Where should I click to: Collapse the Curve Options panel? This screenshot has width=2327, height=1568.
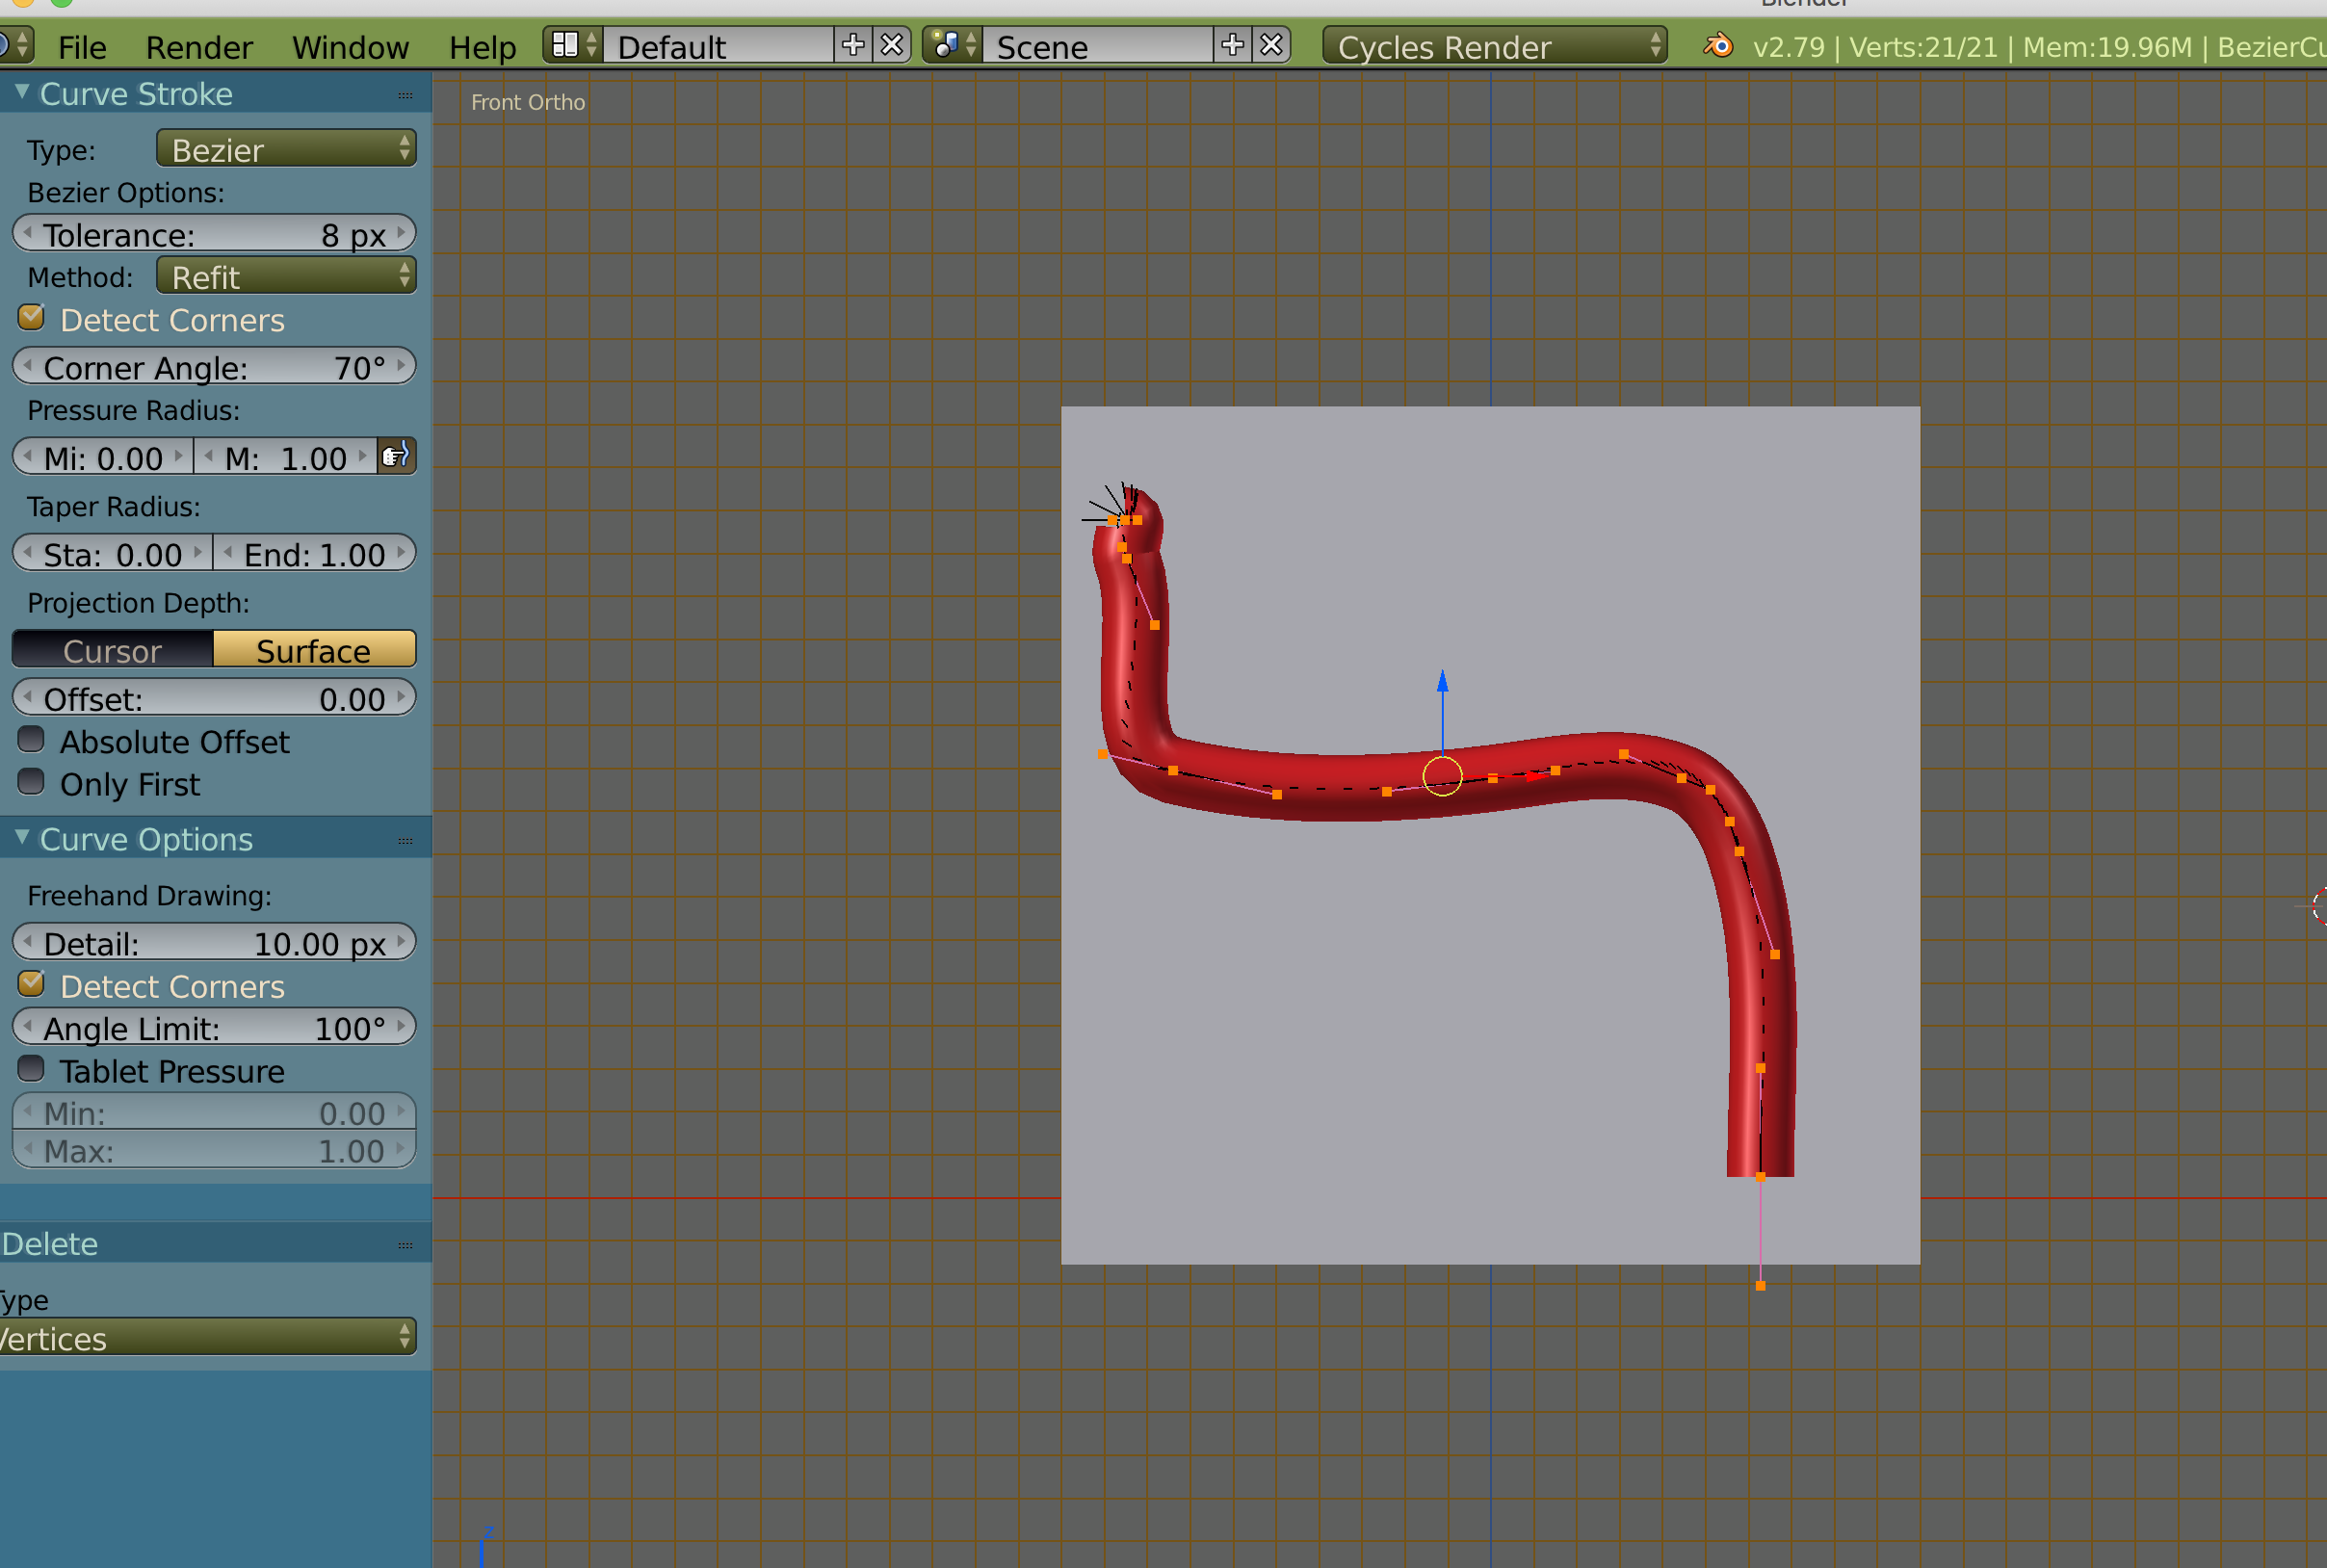[22, 838]
